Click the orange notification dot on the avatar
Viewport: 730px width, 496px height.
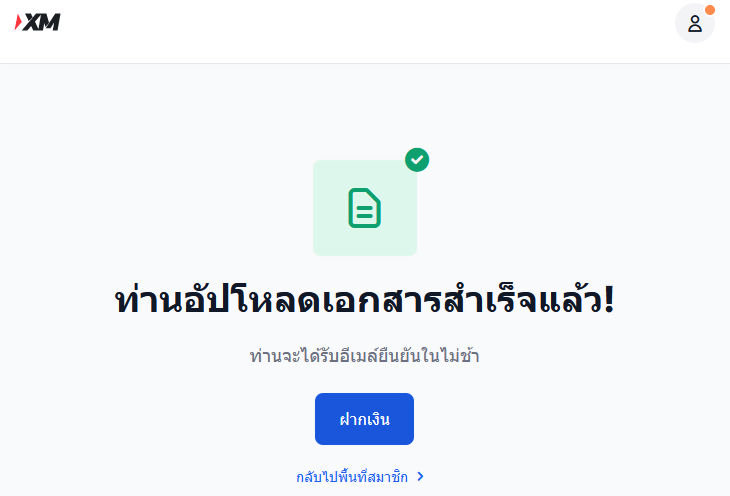710,10
